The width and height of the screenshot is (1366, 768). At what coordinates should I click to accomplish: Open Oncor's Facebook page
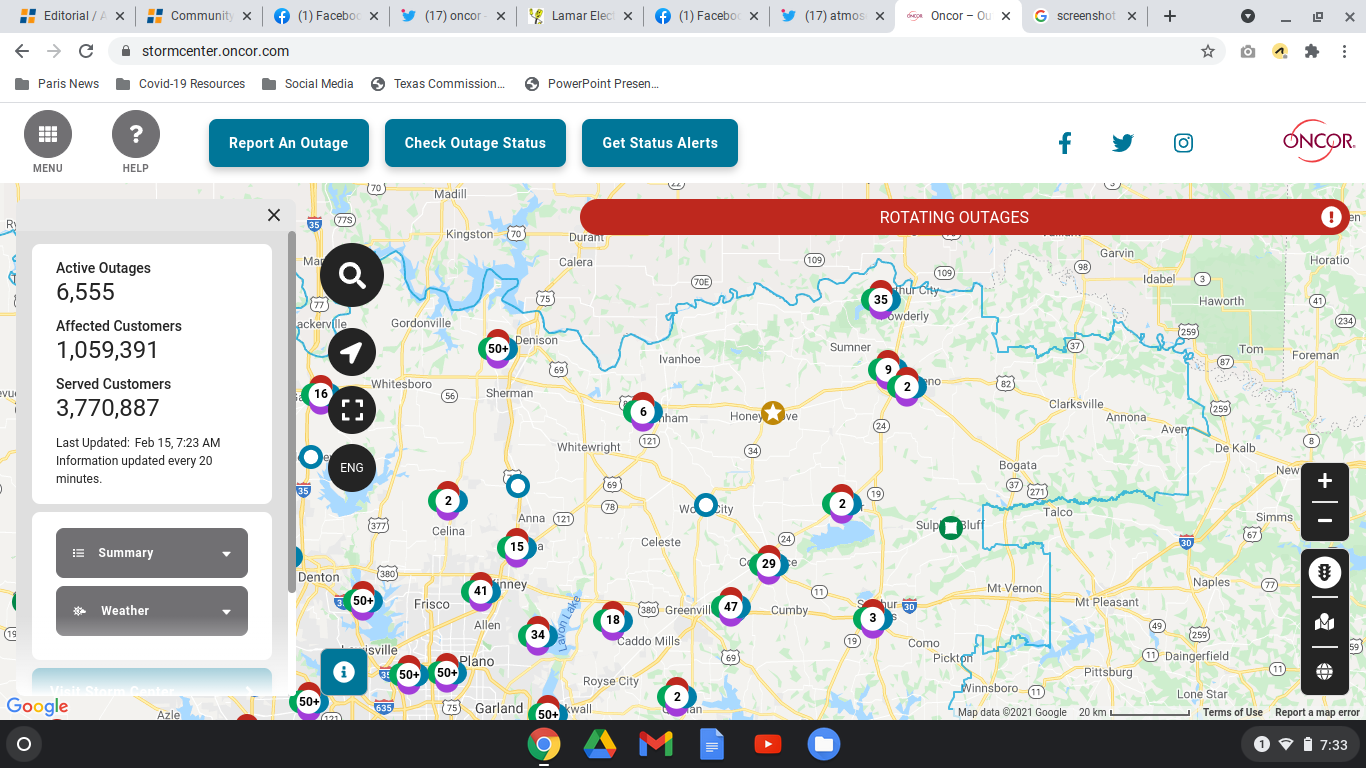1065,143
